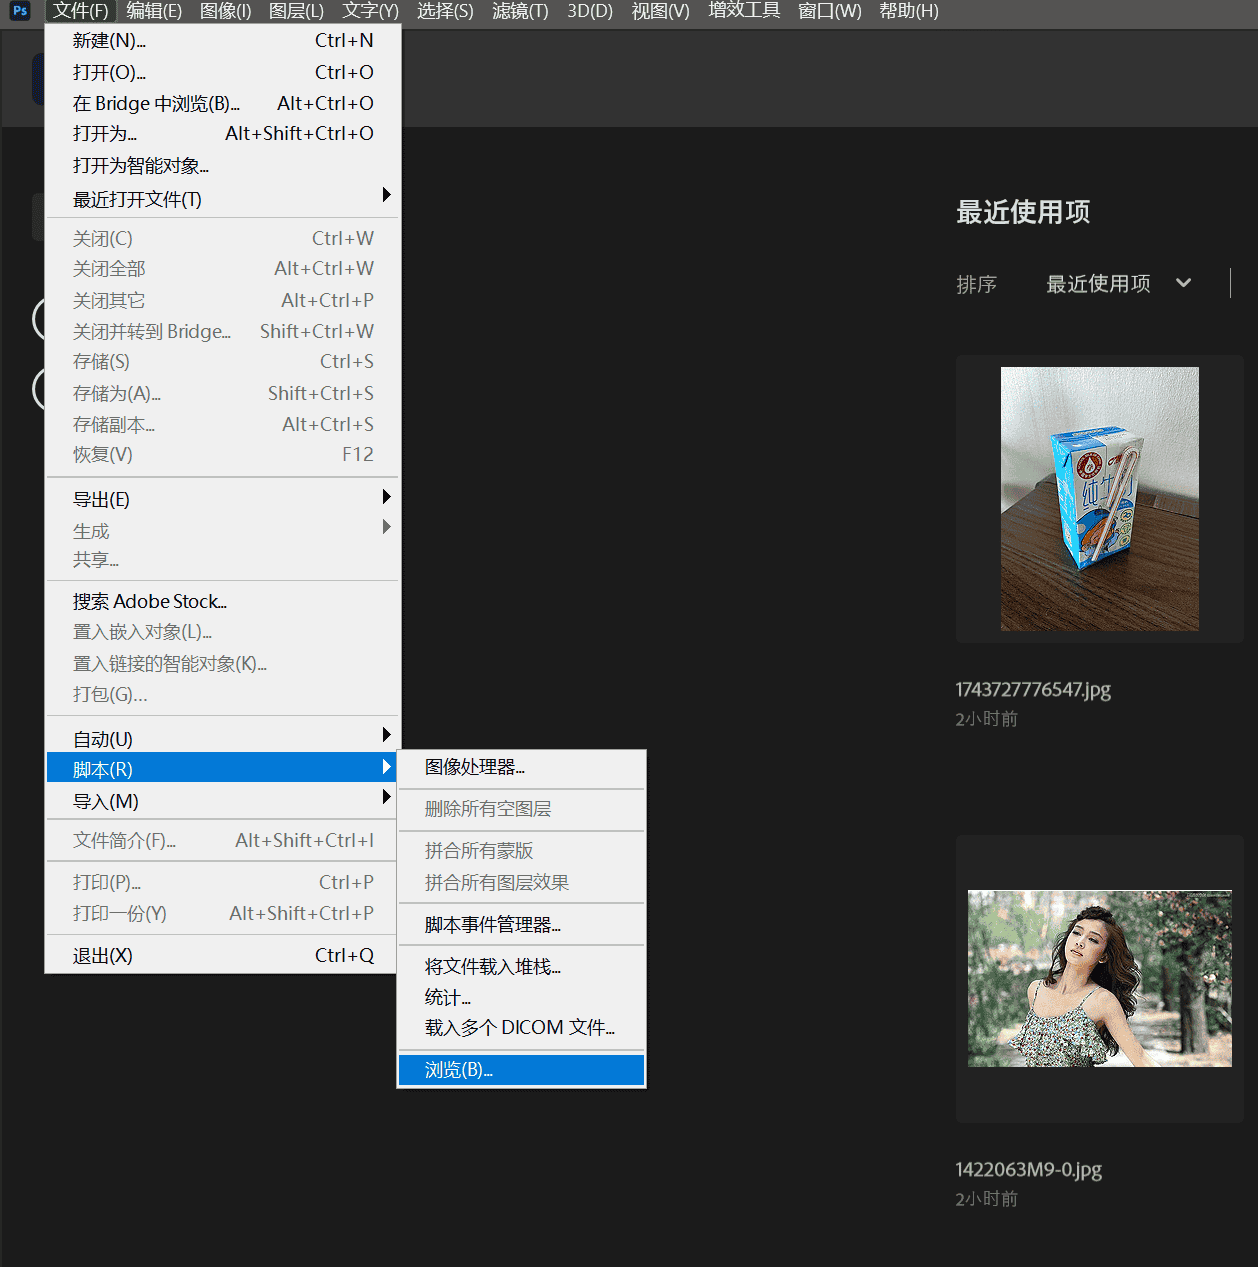The image size is (1258, 1267).
Task: Click the file name 1422063M9-0.jpg
Action: (x=1028, y=1169)
